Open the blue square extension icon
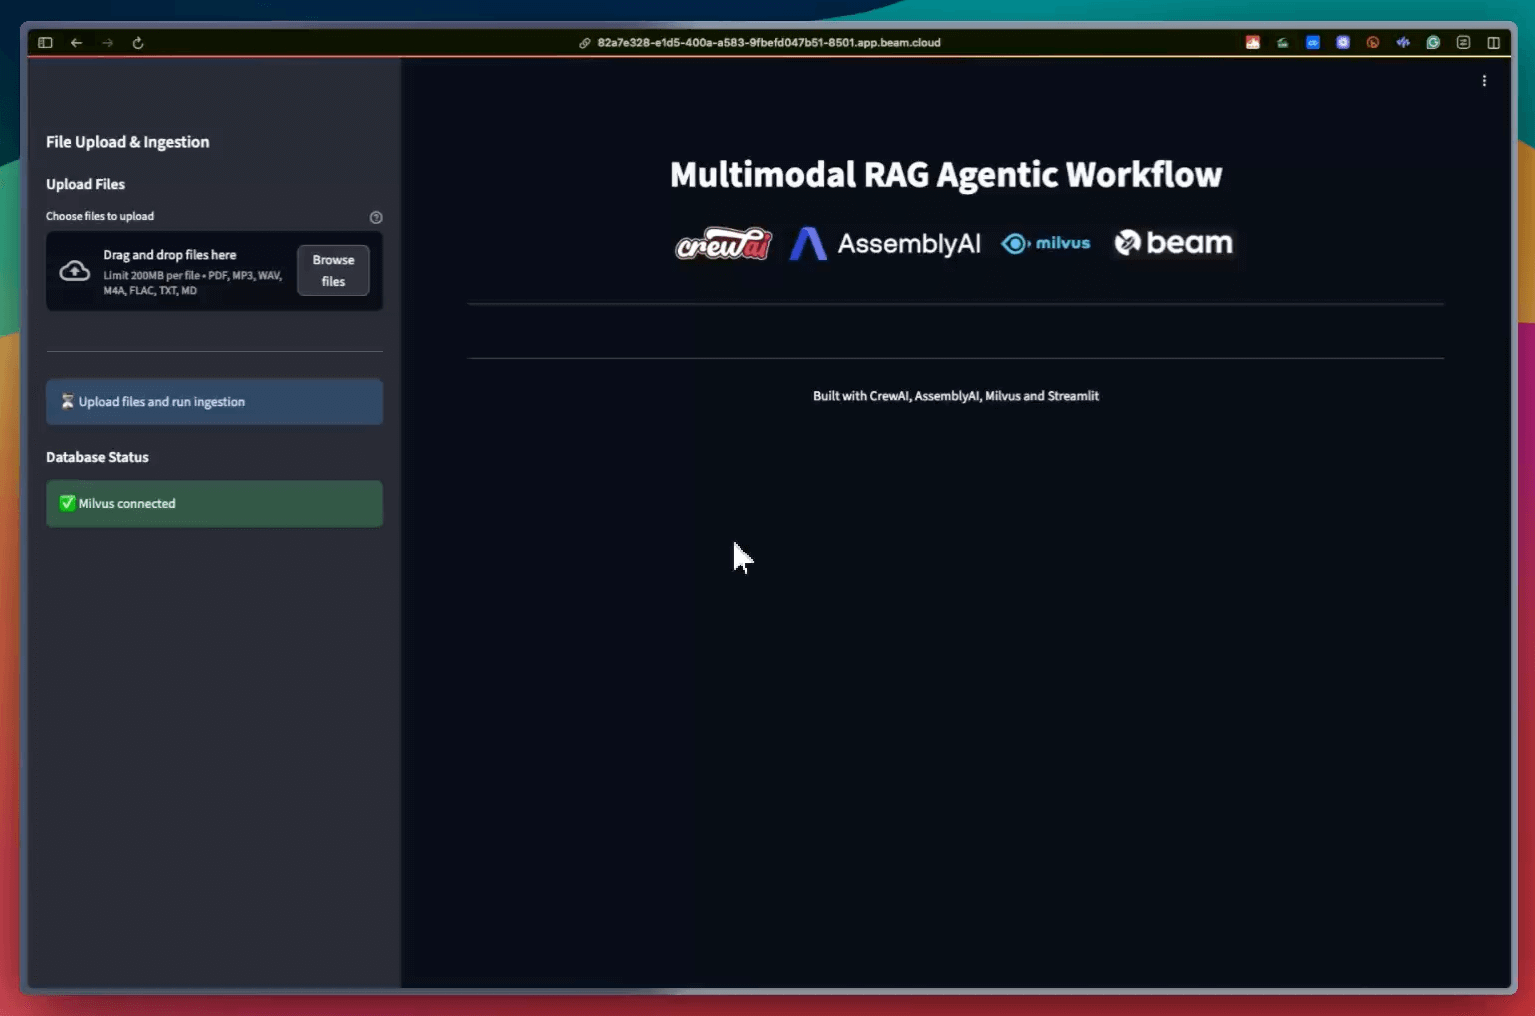This screenshot has height=1016, width=1535. [x=1312, y=42]
